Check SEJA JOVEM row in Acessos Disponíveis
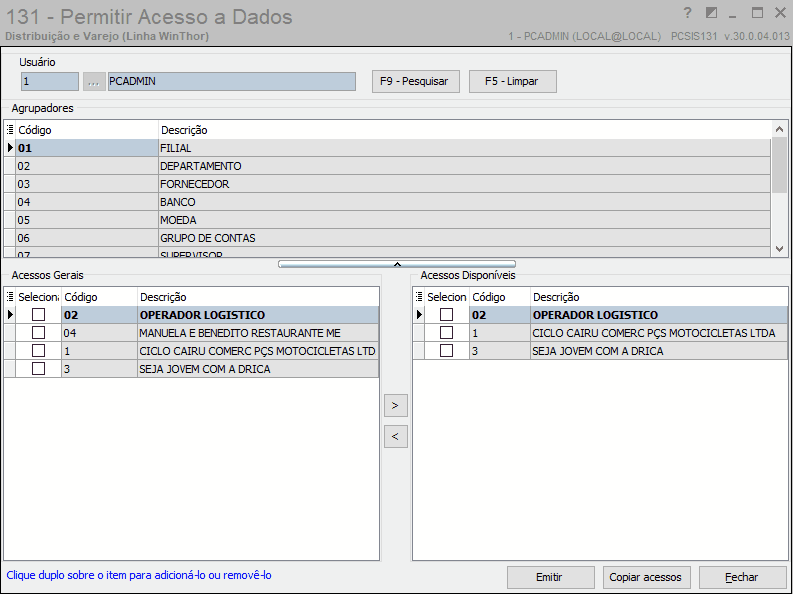This screenshot has width=793, height=594. 447,350
